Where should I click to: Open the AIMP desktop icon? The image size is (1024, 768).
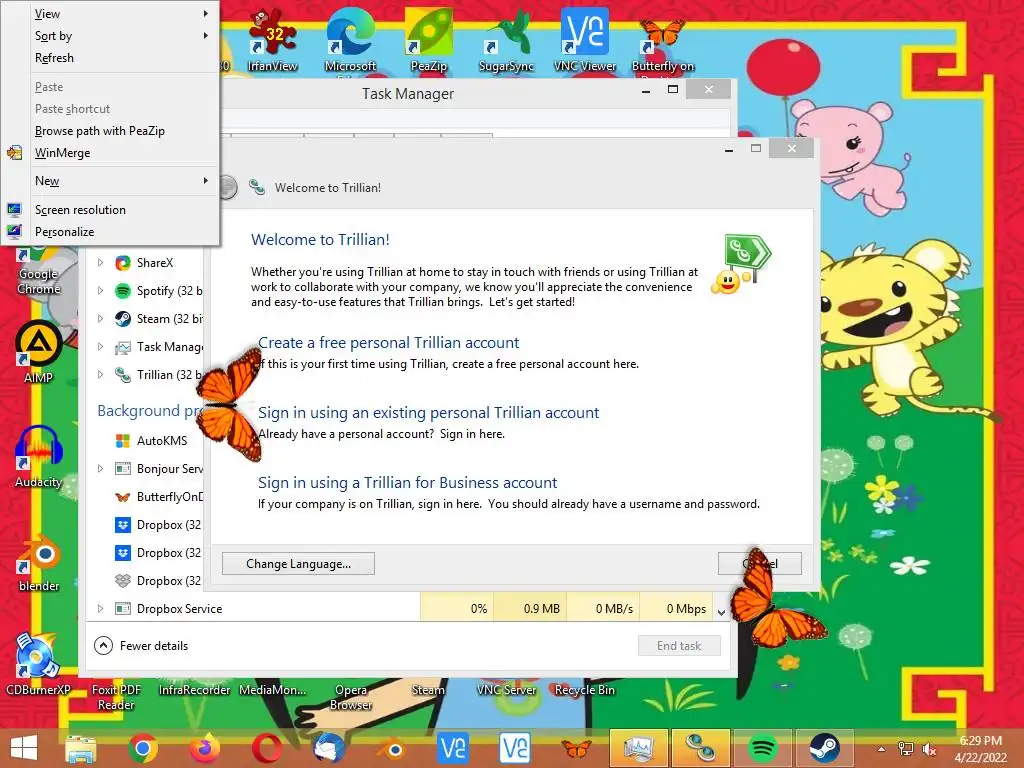coord(39,353)
